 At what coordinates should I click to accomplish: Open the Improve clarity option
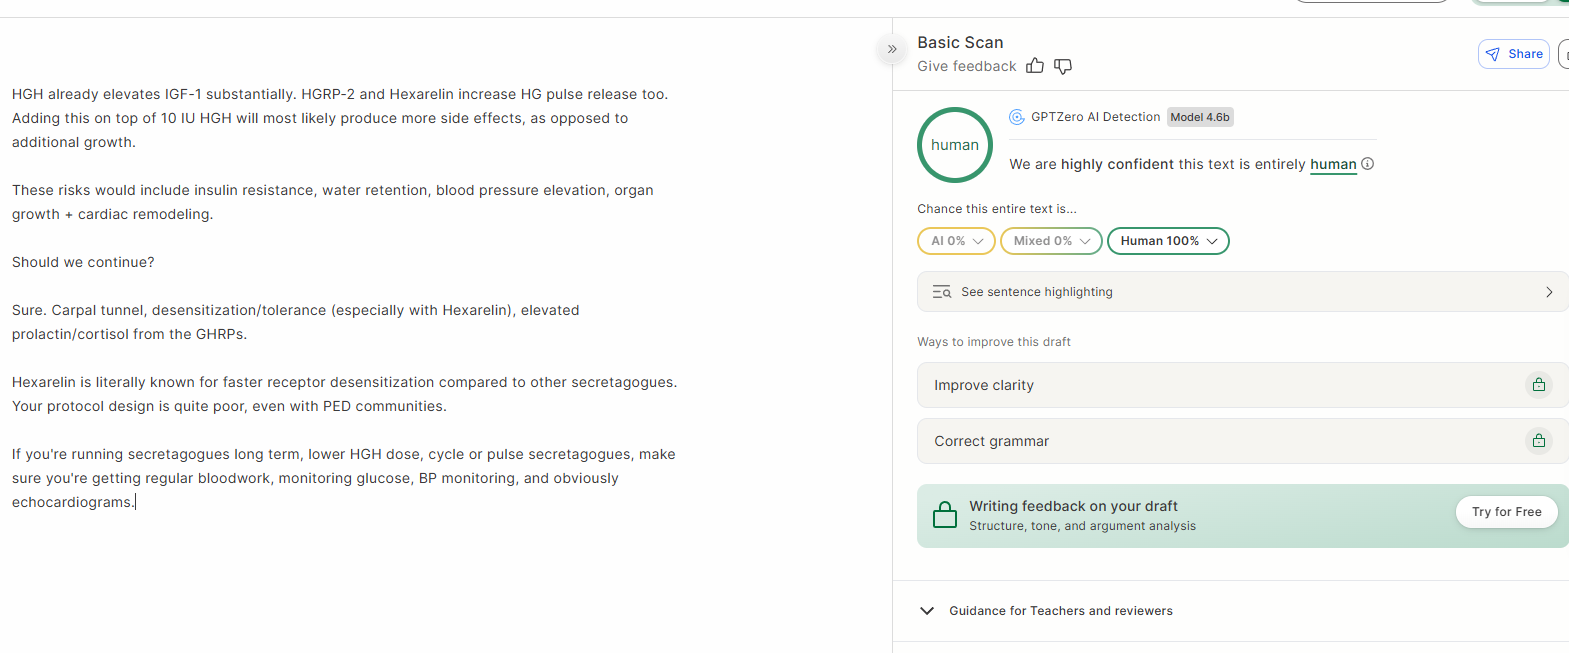click(1243, 385)
